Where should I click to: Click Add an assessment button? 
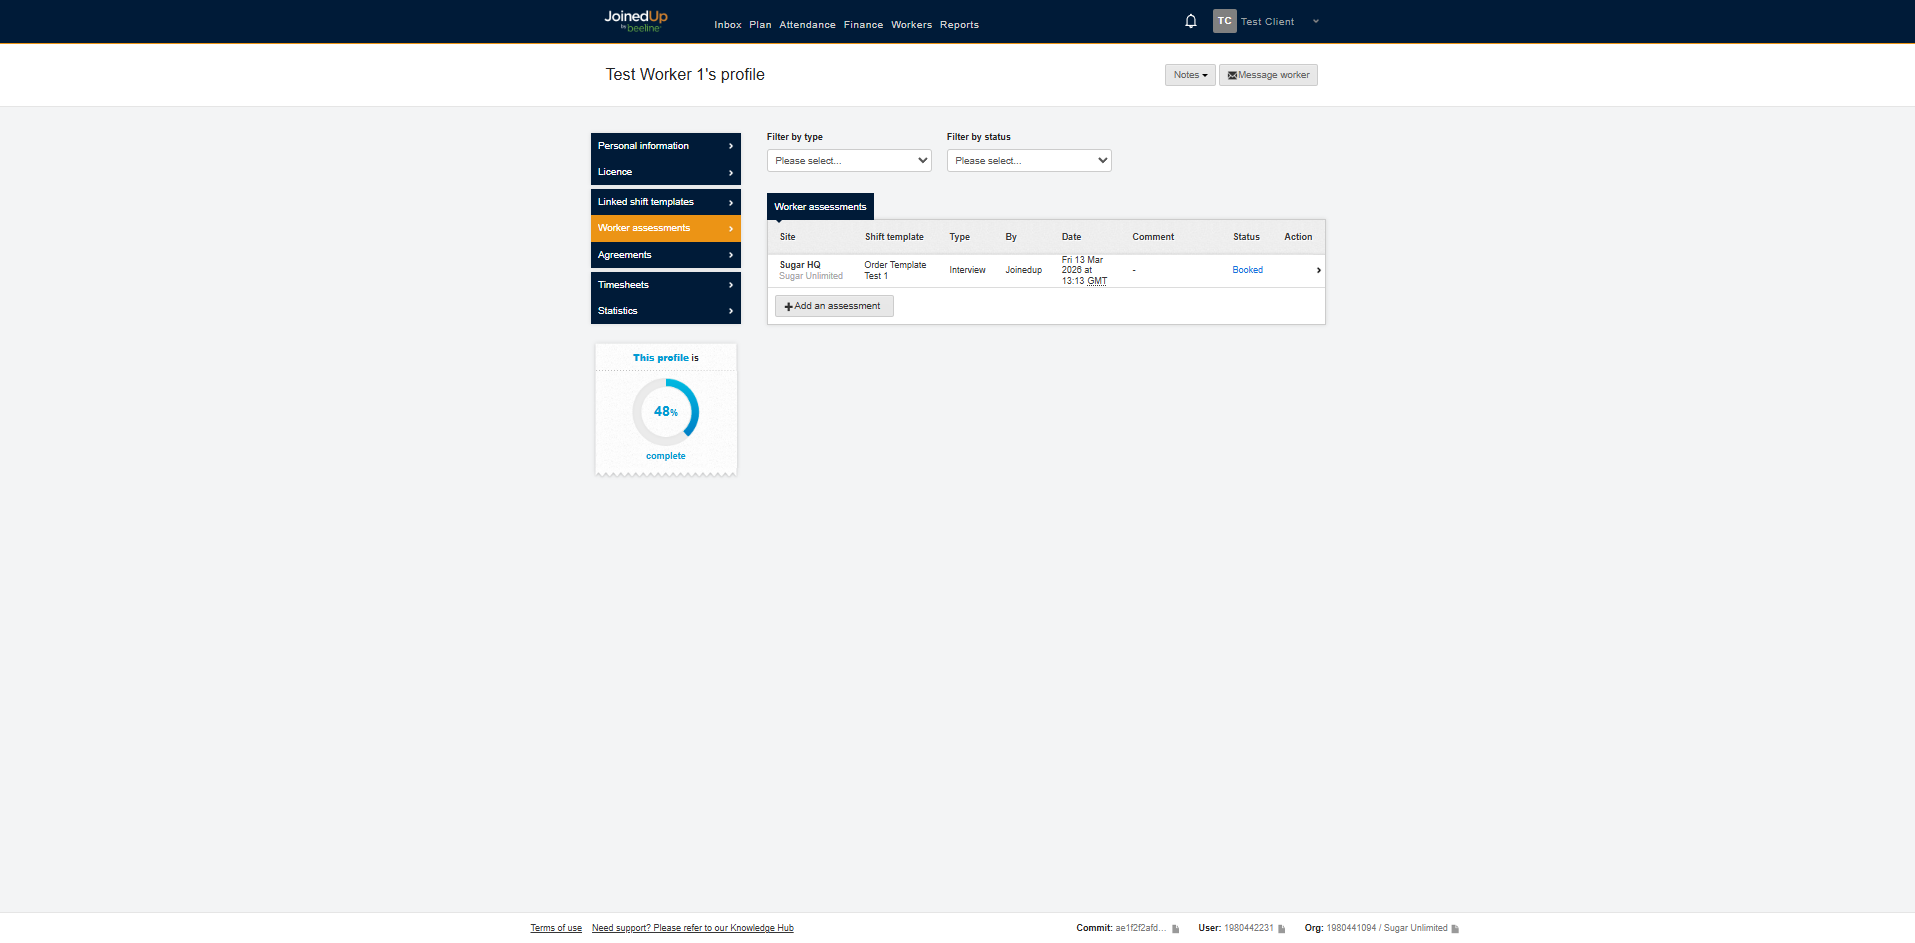833,306
